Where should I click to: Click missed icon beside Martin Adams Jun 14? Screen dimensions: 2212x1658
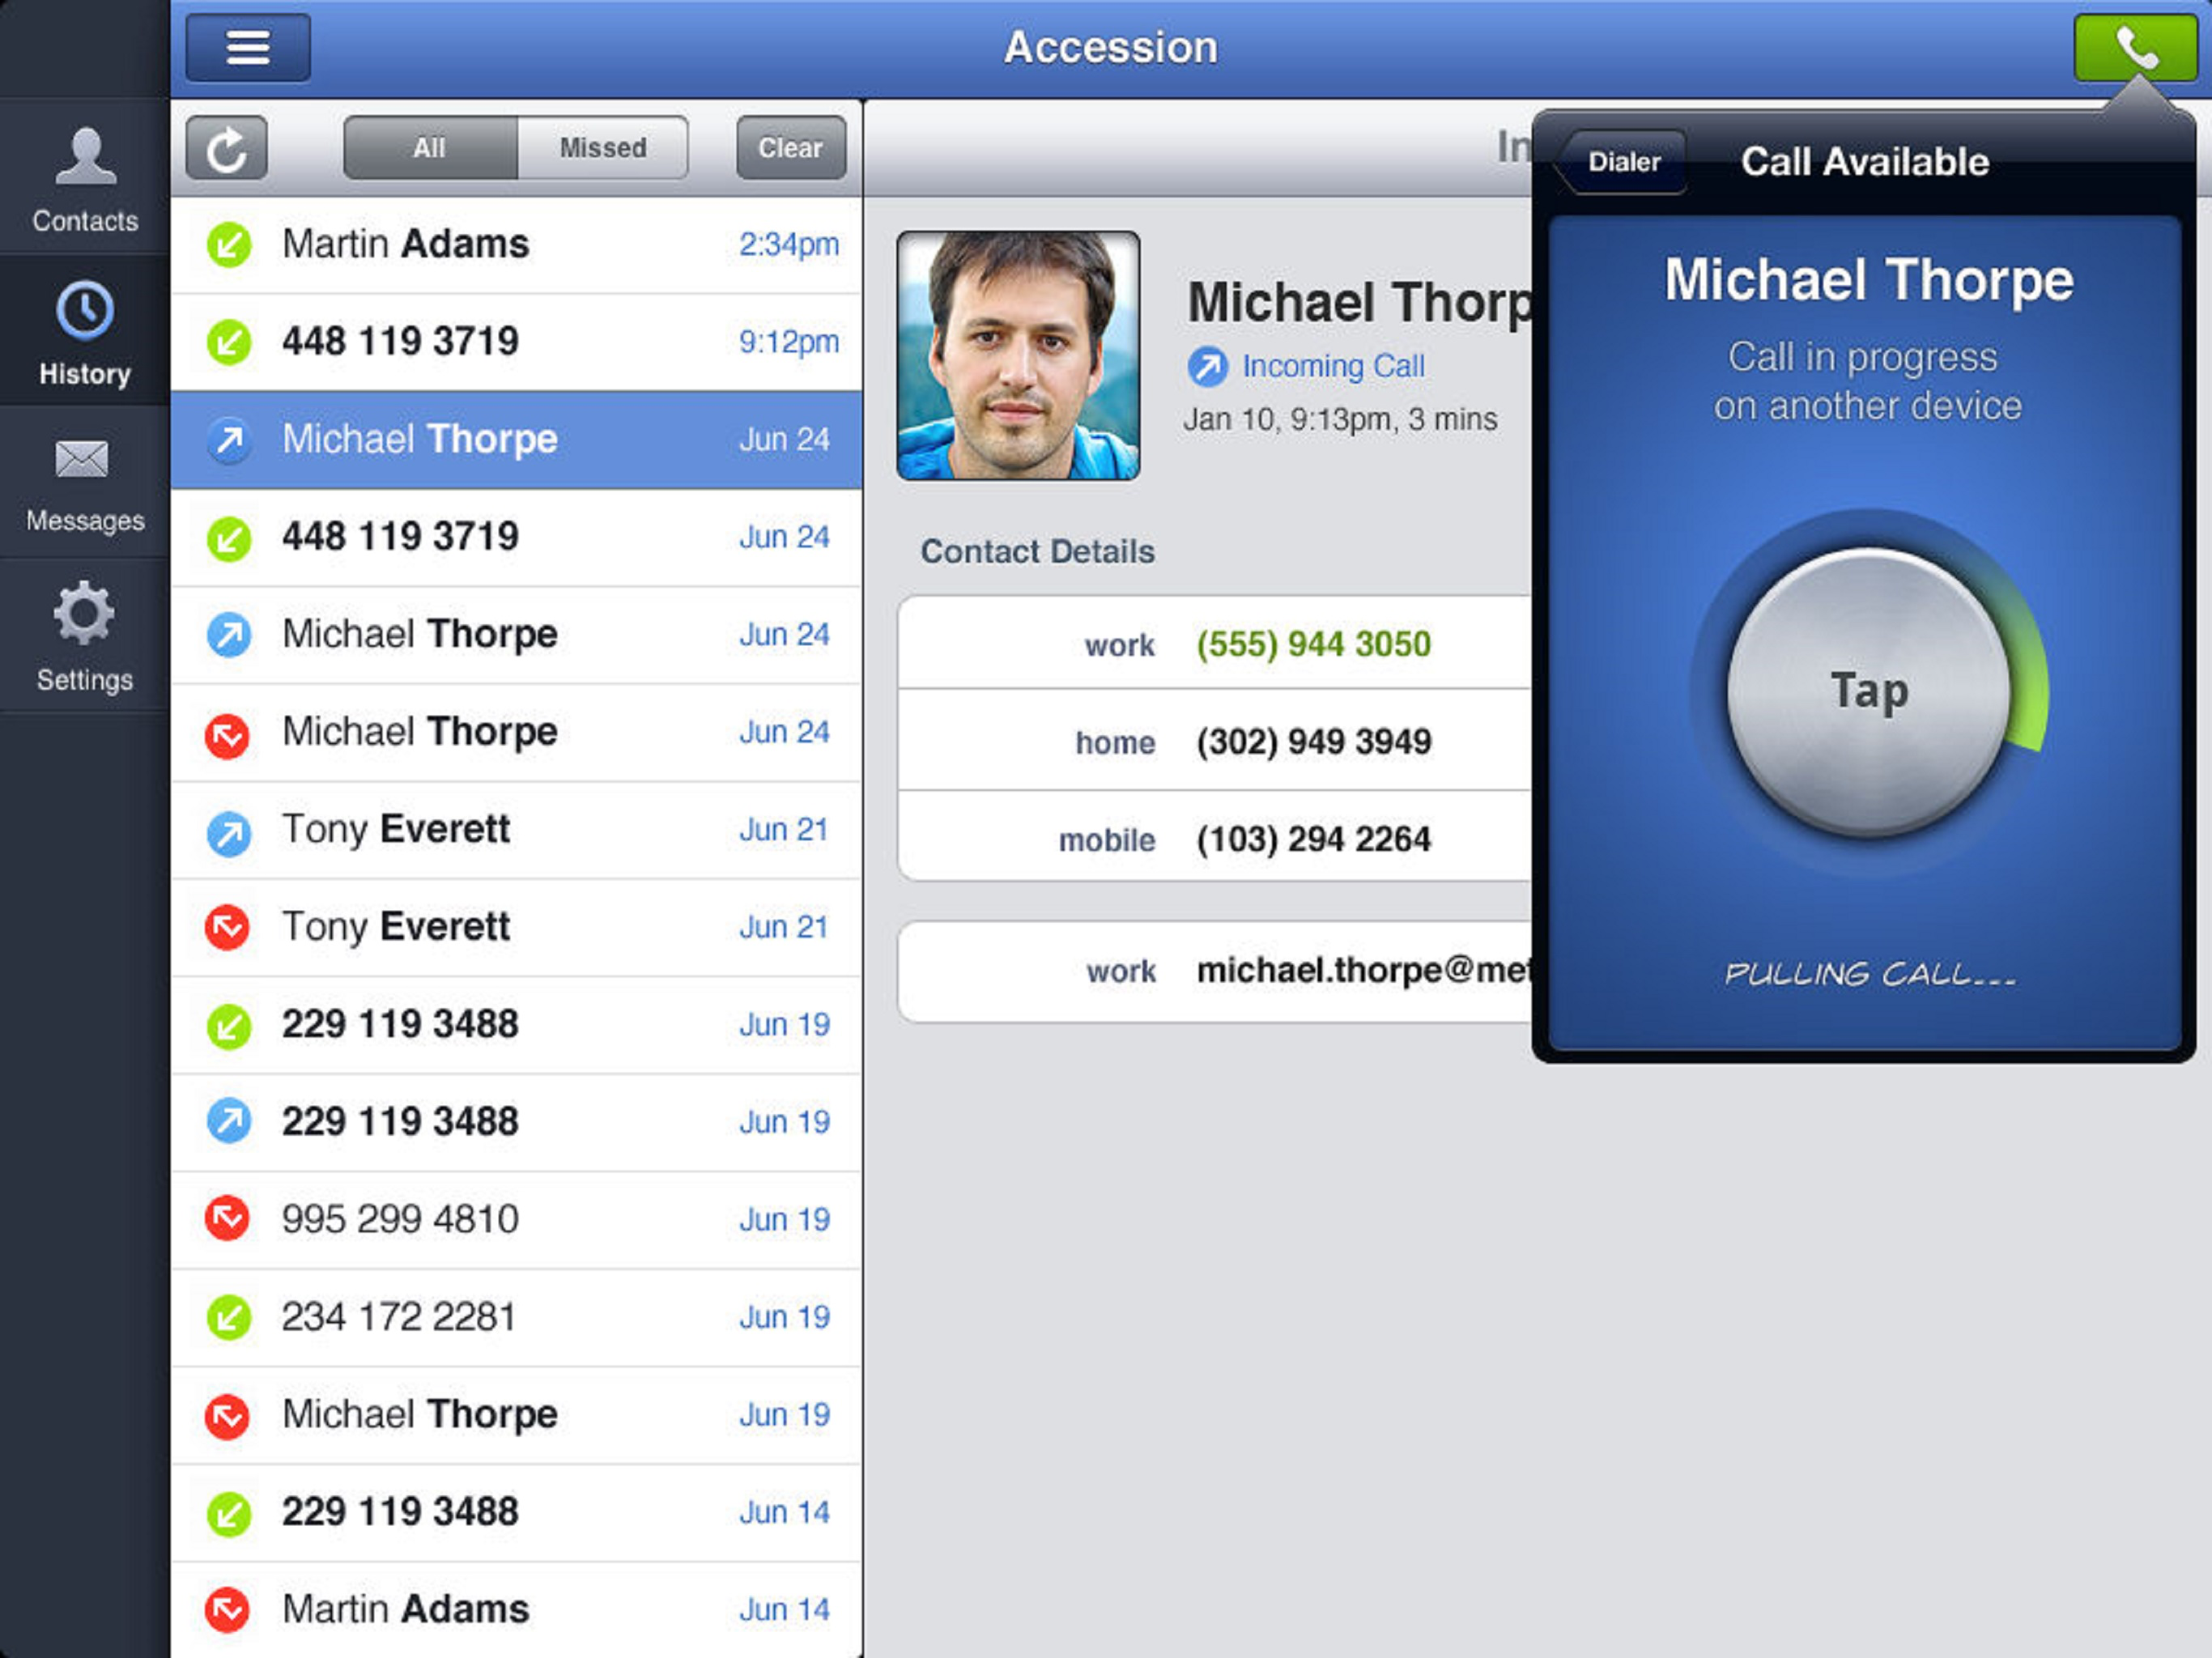tap(228, 1609)
